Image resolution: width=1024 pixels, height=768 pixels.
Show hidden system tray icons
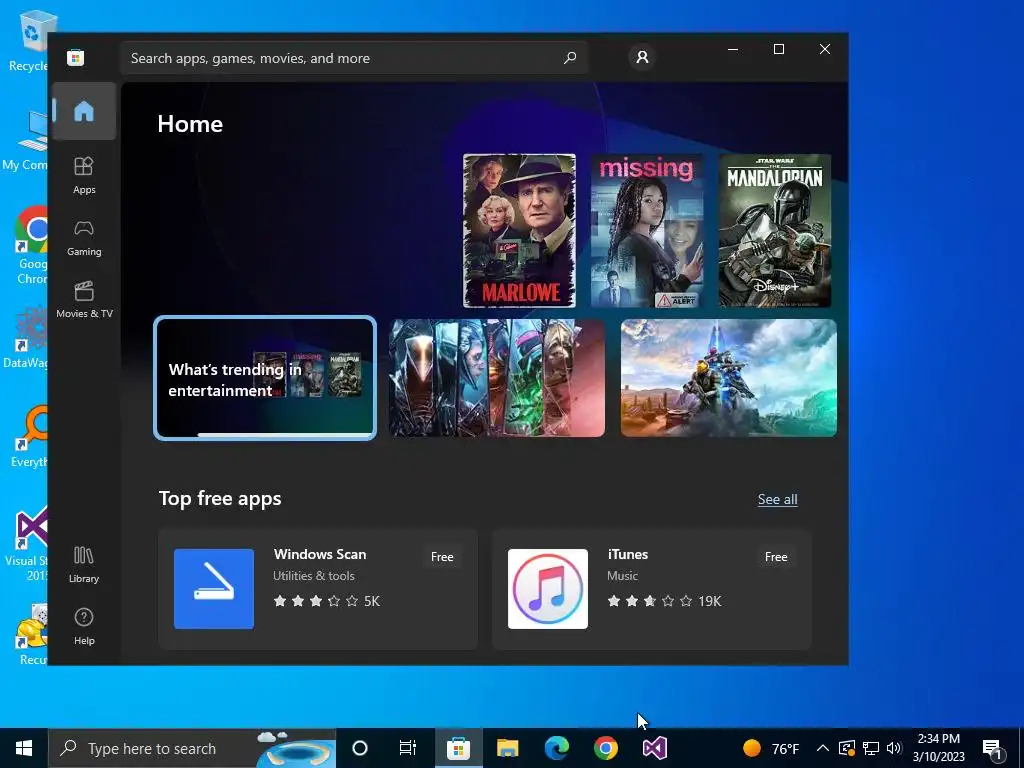pyautogui.click(x=823, y=748)
